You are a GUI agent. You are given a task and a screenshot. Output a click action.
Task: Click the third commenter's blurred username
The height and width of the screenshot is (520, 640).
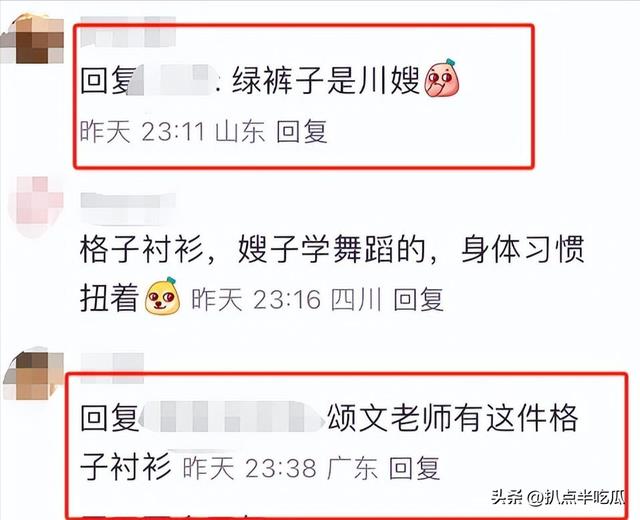(112, 367)
